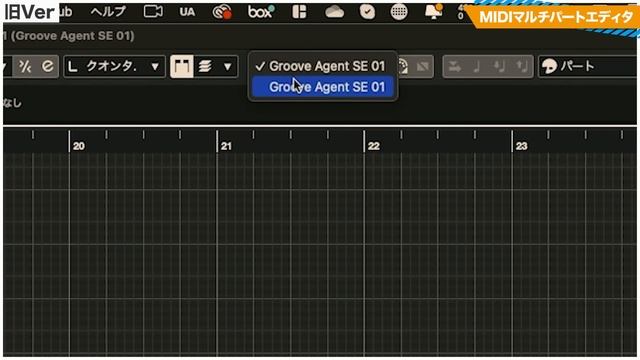Click the round grid globe menu bar icon
The height and width of the screenshot is (360, 640).
pyautogui.click(x=399, y=12)
